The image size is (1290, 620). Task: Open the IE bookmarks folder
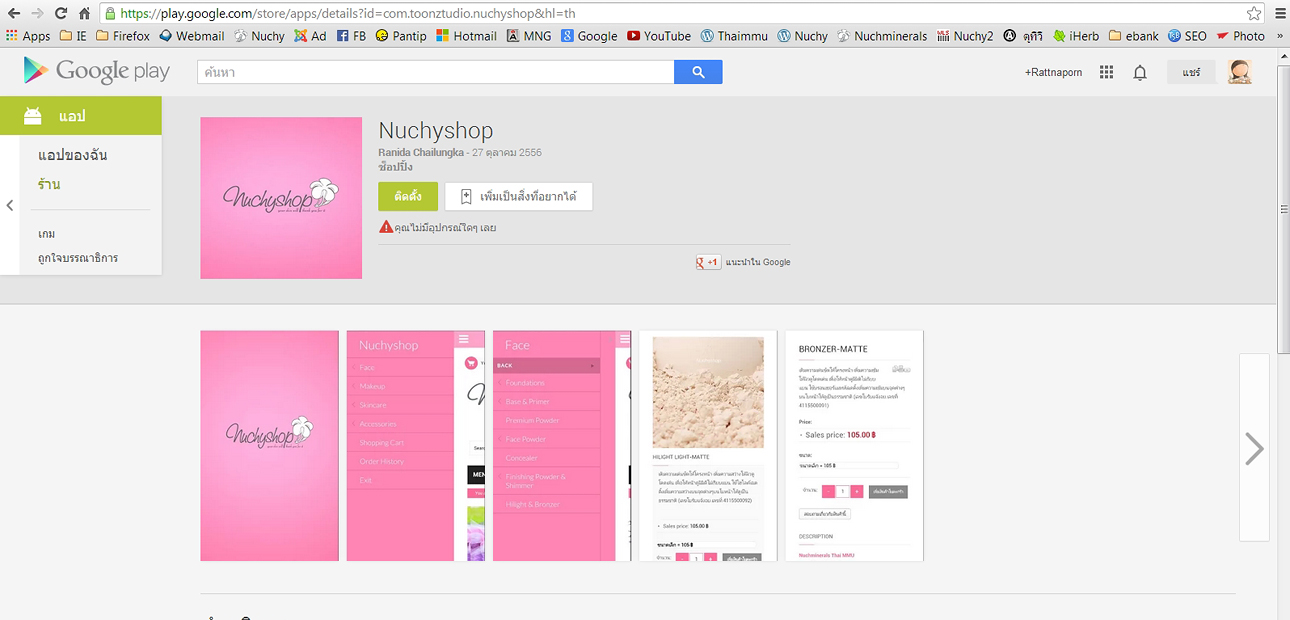(73, 36)
